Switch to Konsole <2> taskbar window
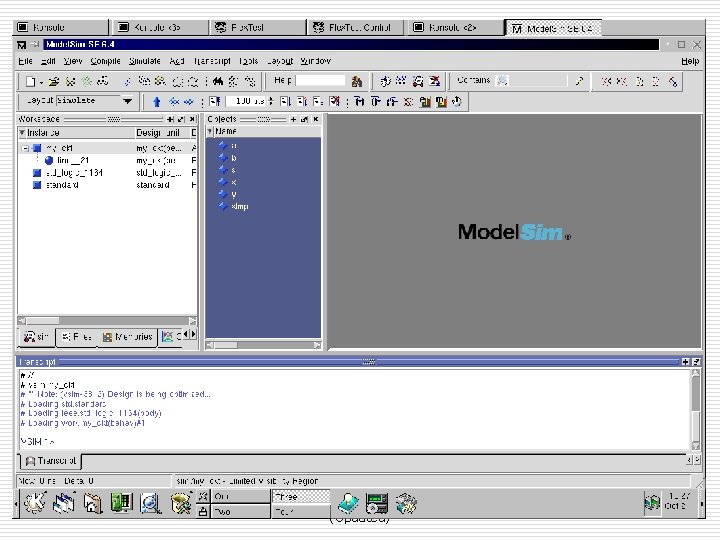 pyautogui.click(x=455, y=28)
